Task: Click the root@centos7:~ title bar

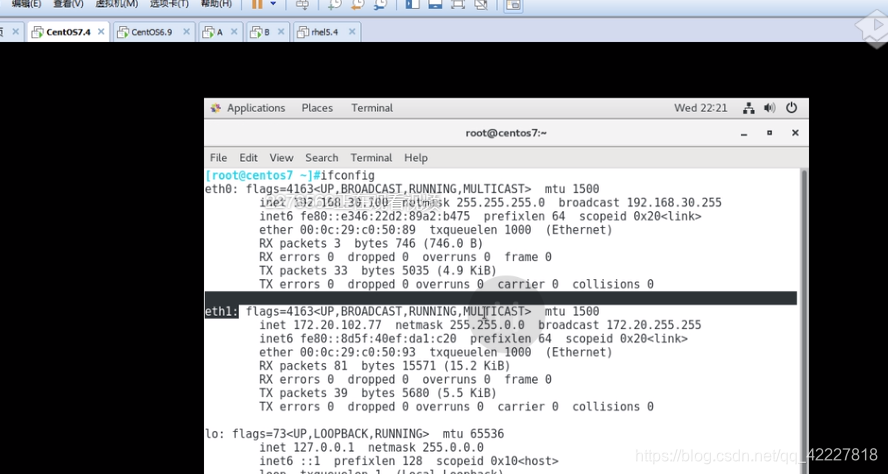Action: pyautogui.click(x=506, y=133)
